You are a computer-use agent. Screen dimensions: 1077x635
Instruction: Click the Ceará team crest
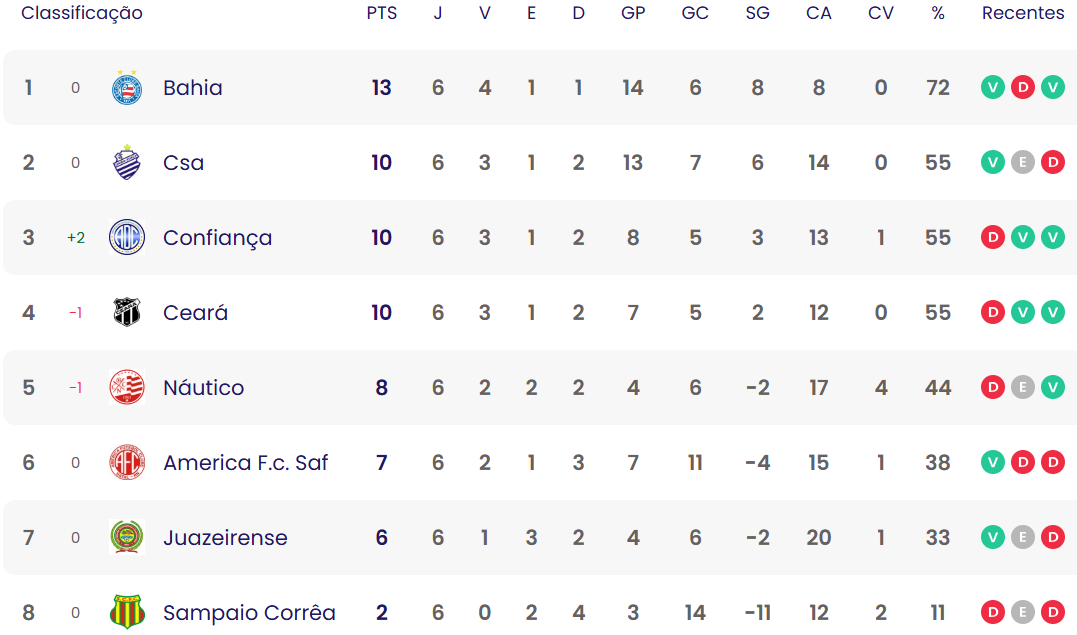[127, 313]
